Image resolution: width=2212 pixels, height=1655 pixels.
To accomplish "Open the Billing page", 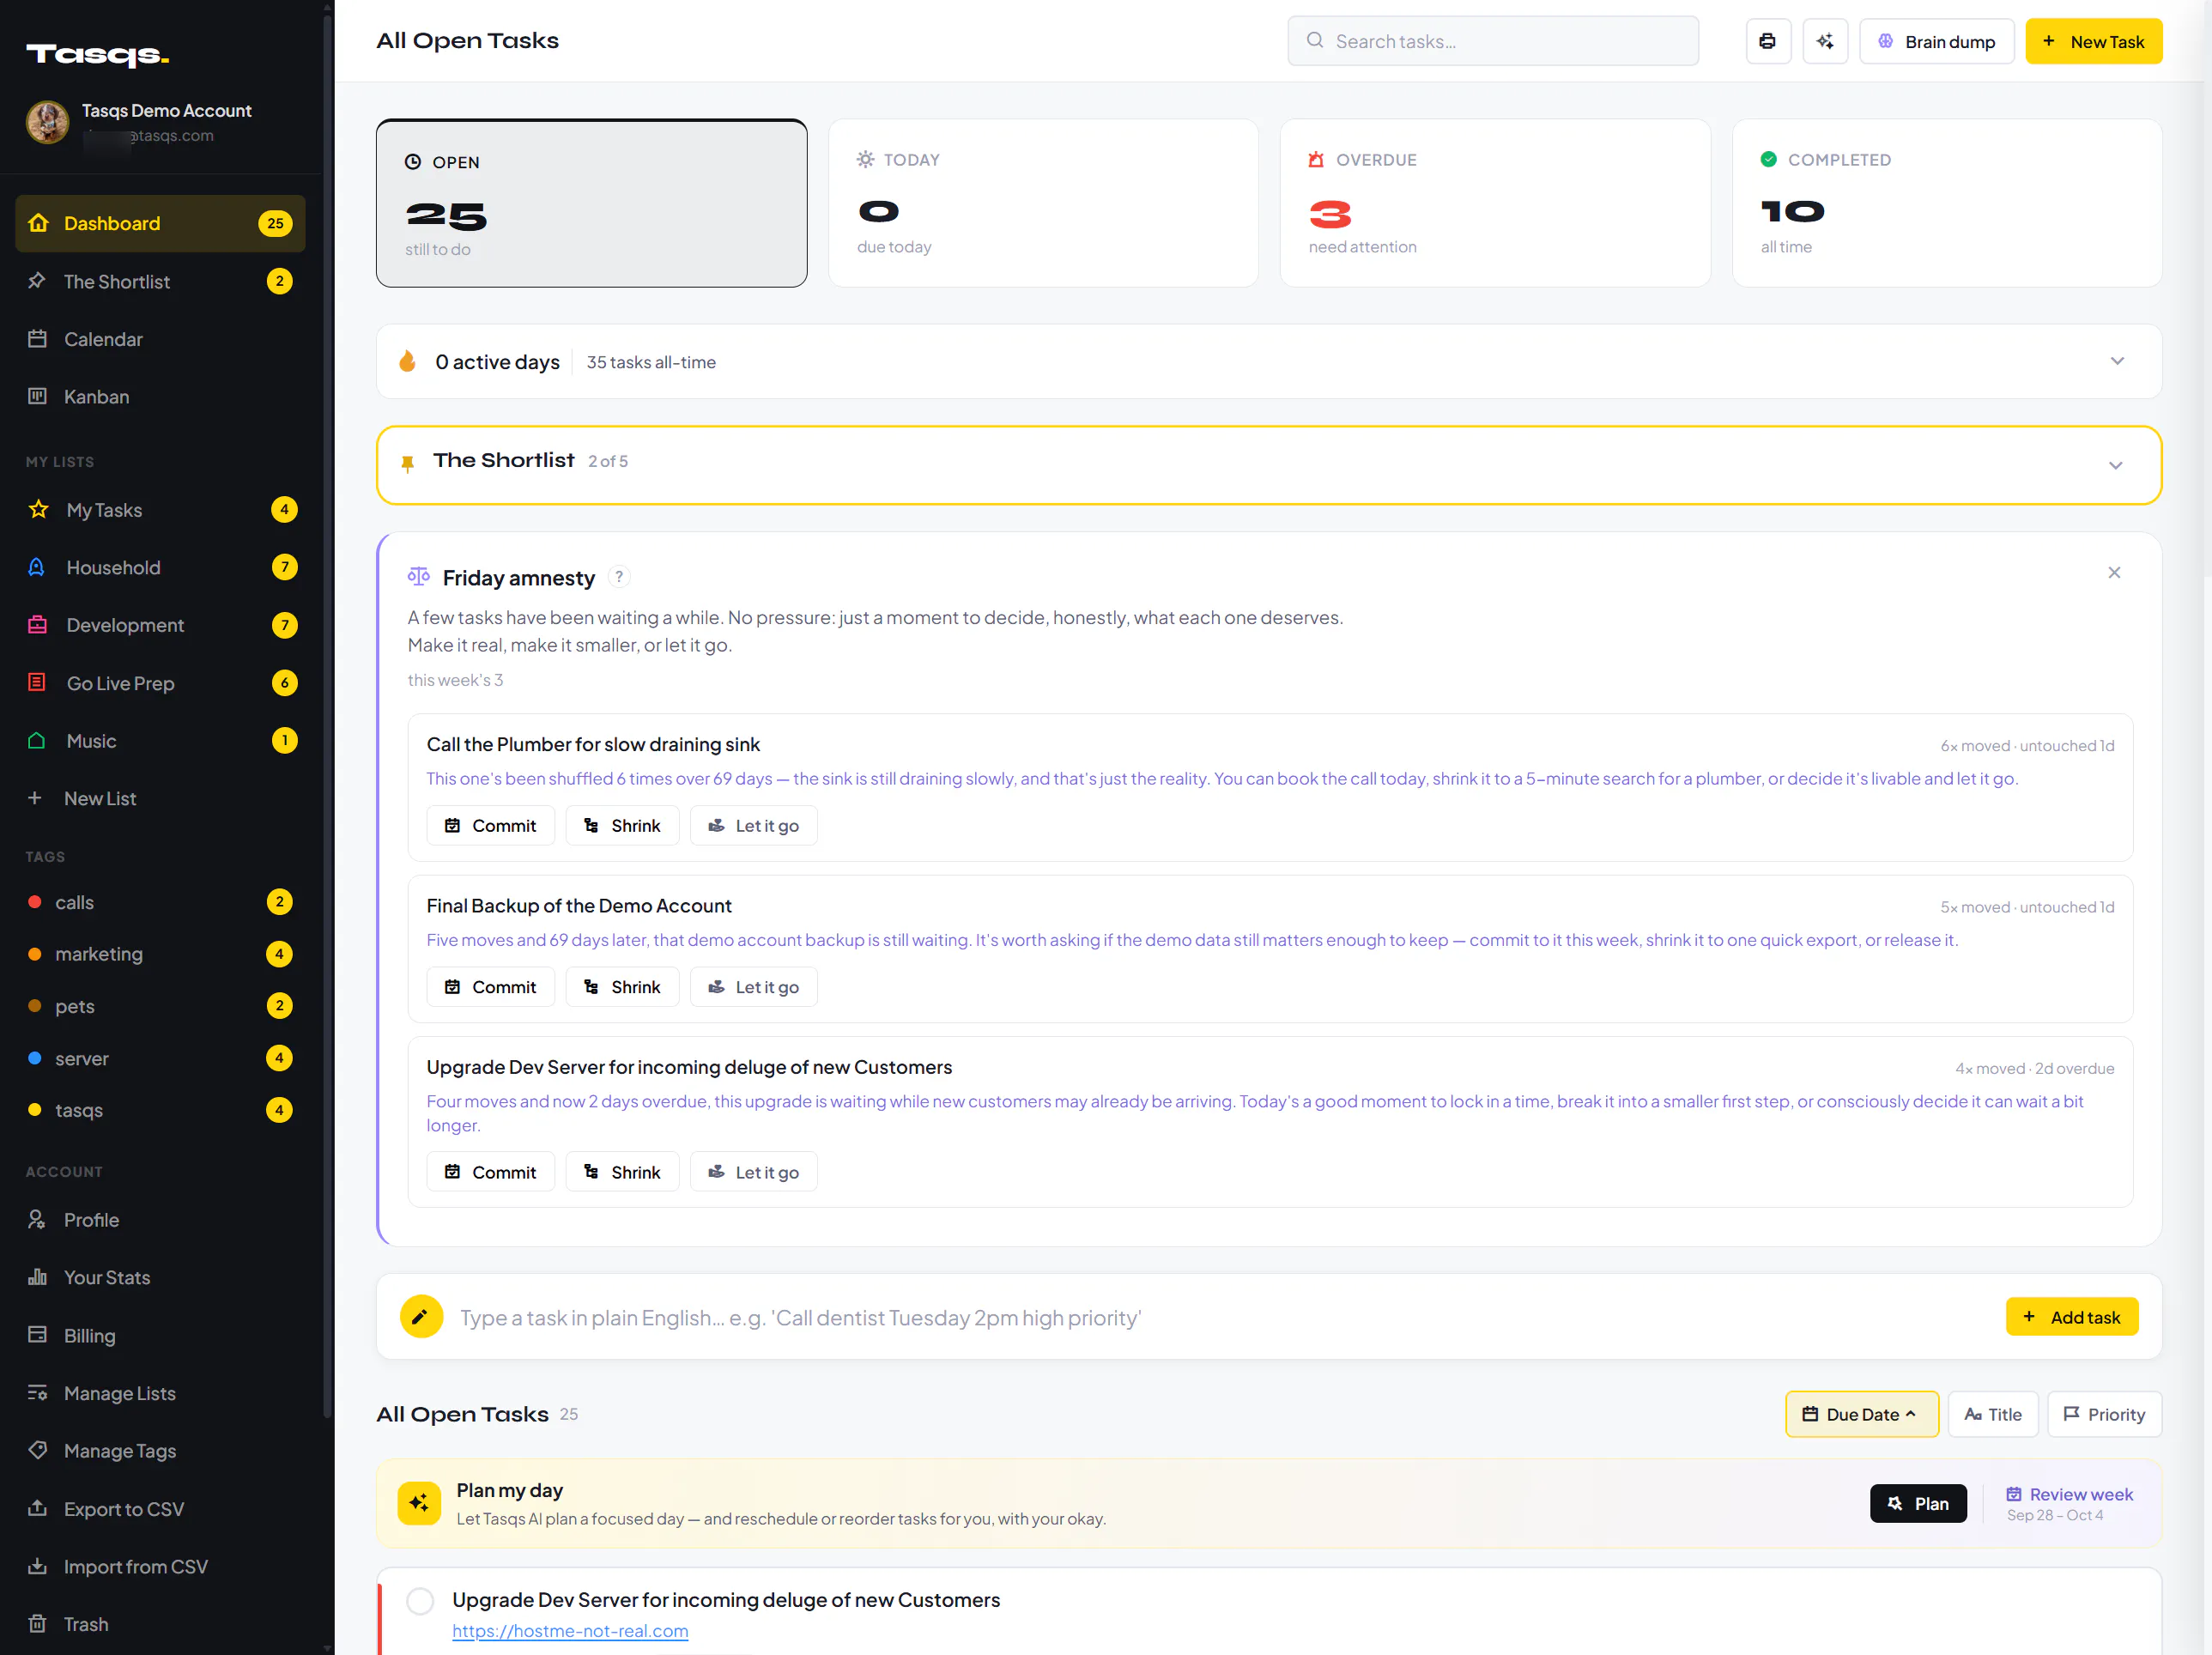I will click(x=160, y=1335).
